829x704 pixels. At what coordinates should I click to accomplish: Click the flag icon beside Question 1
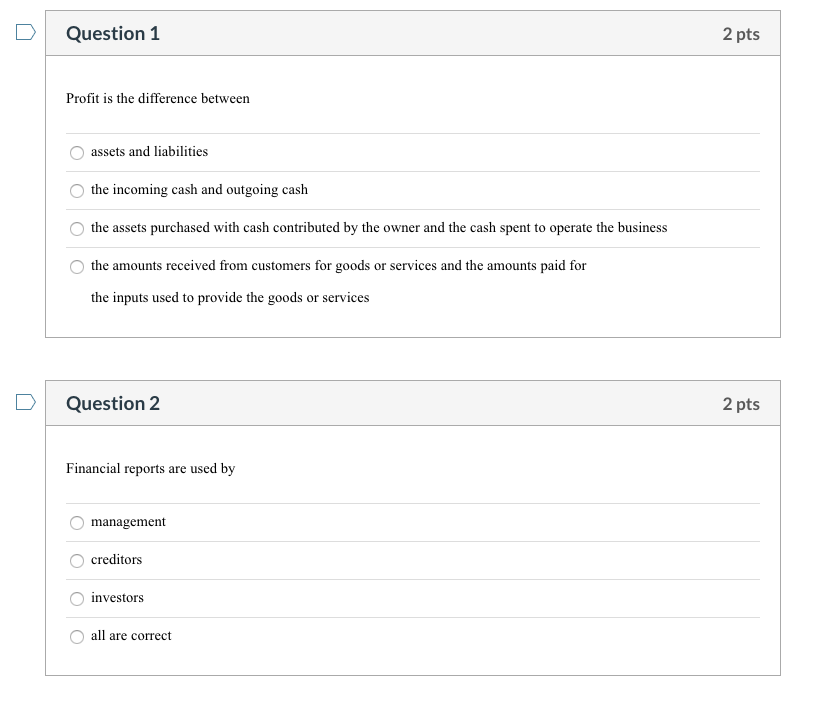coord(25,33)
